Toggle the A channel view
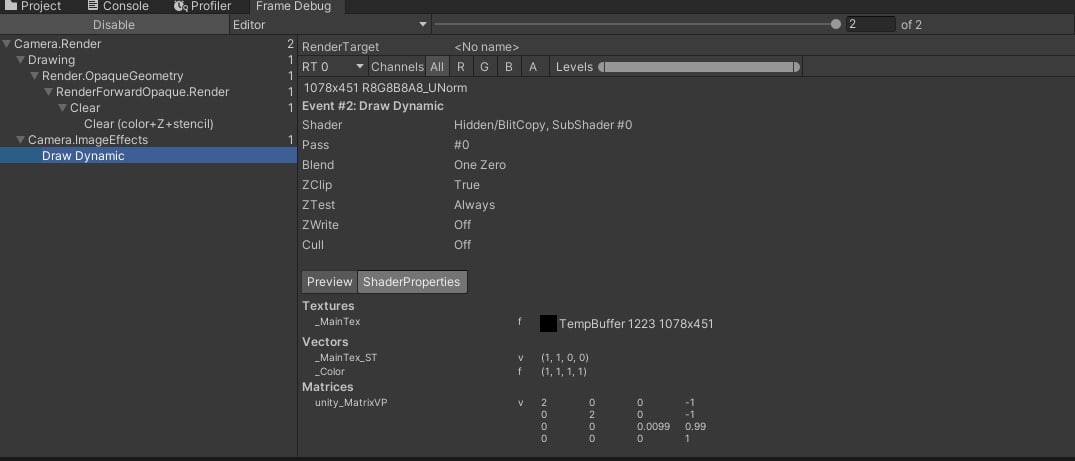Screen dimensions: 1075x461 (533, 67)
